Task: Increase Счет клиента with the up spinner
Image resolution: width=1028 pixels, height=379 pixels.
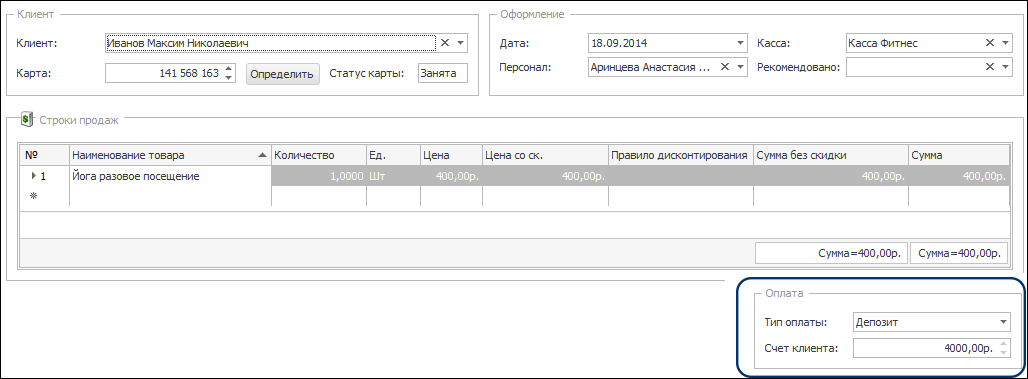Action: (x=1004, y=344)
